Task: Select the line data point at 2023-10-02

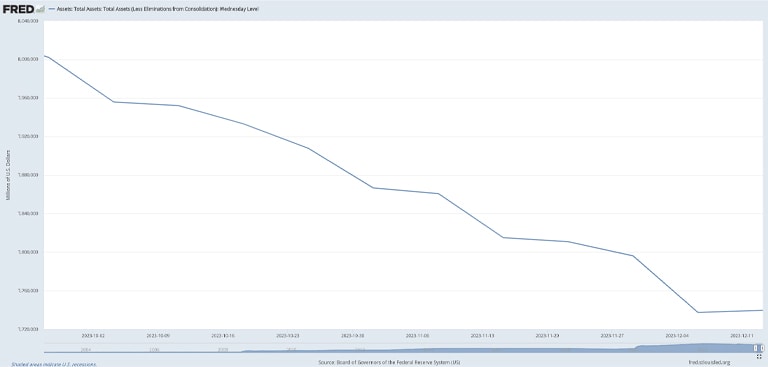Action: click(114, 102)
